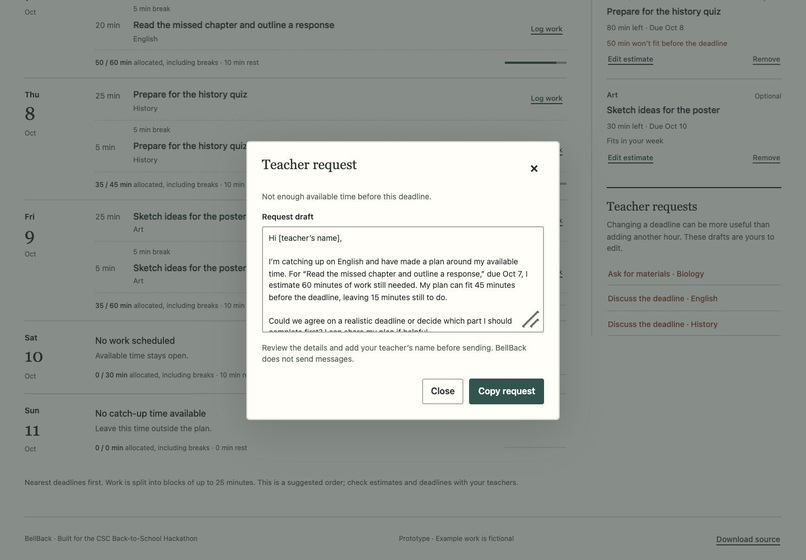Log work for Read the missed chapter

546,29
